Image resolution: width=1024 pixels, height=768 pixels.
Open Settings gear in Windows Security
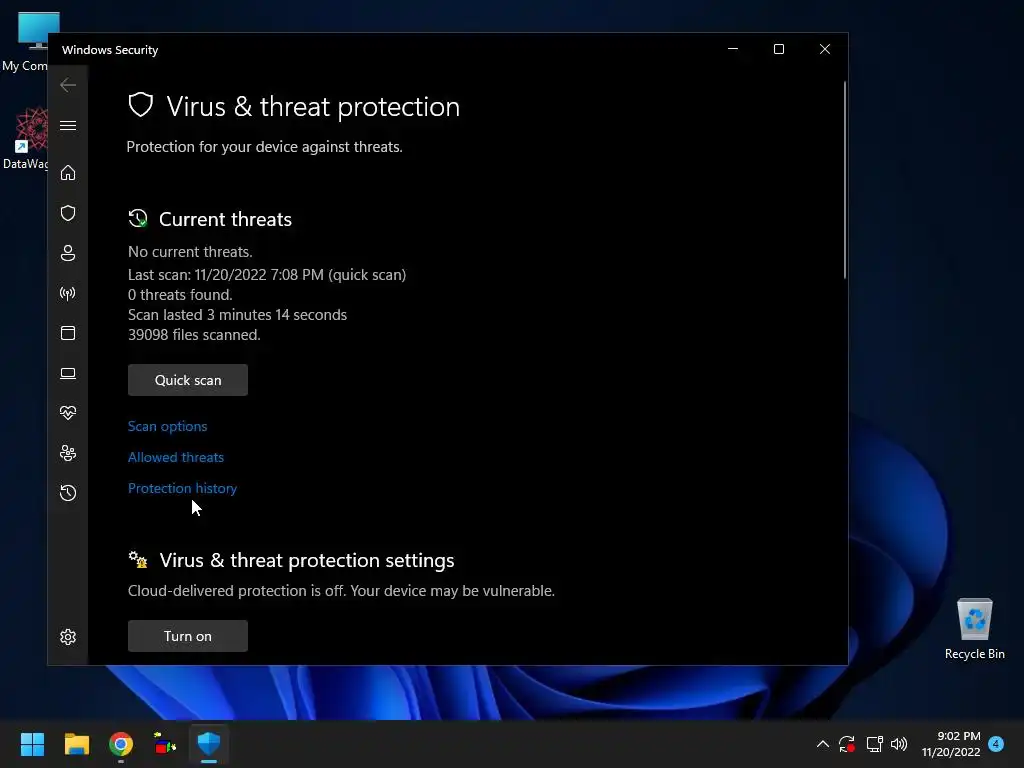point(68,637)
